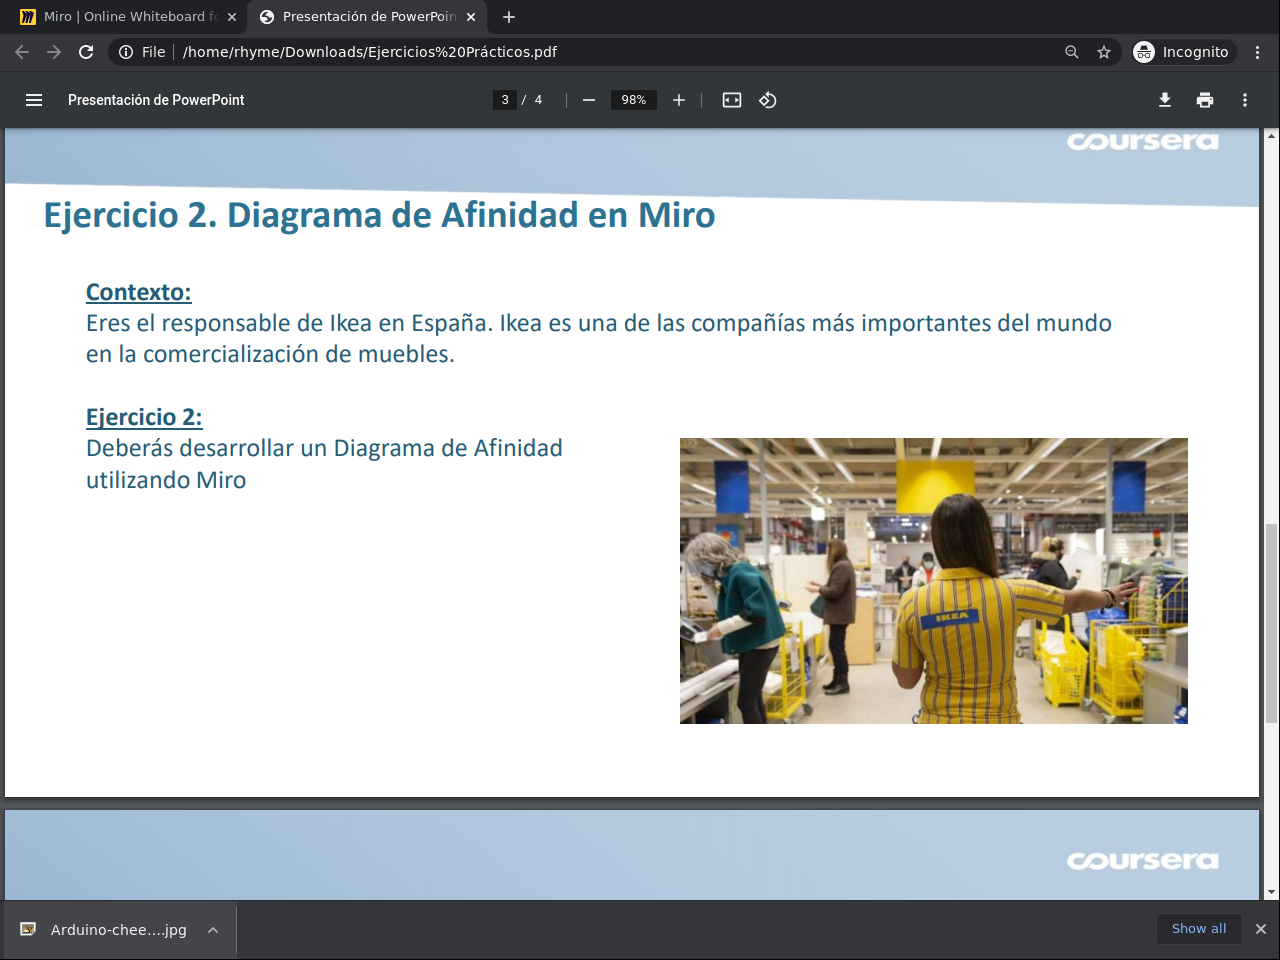Viewport: 1280px width, 960px height.
Task: Reload the PDF page
Action: [86, 52]
